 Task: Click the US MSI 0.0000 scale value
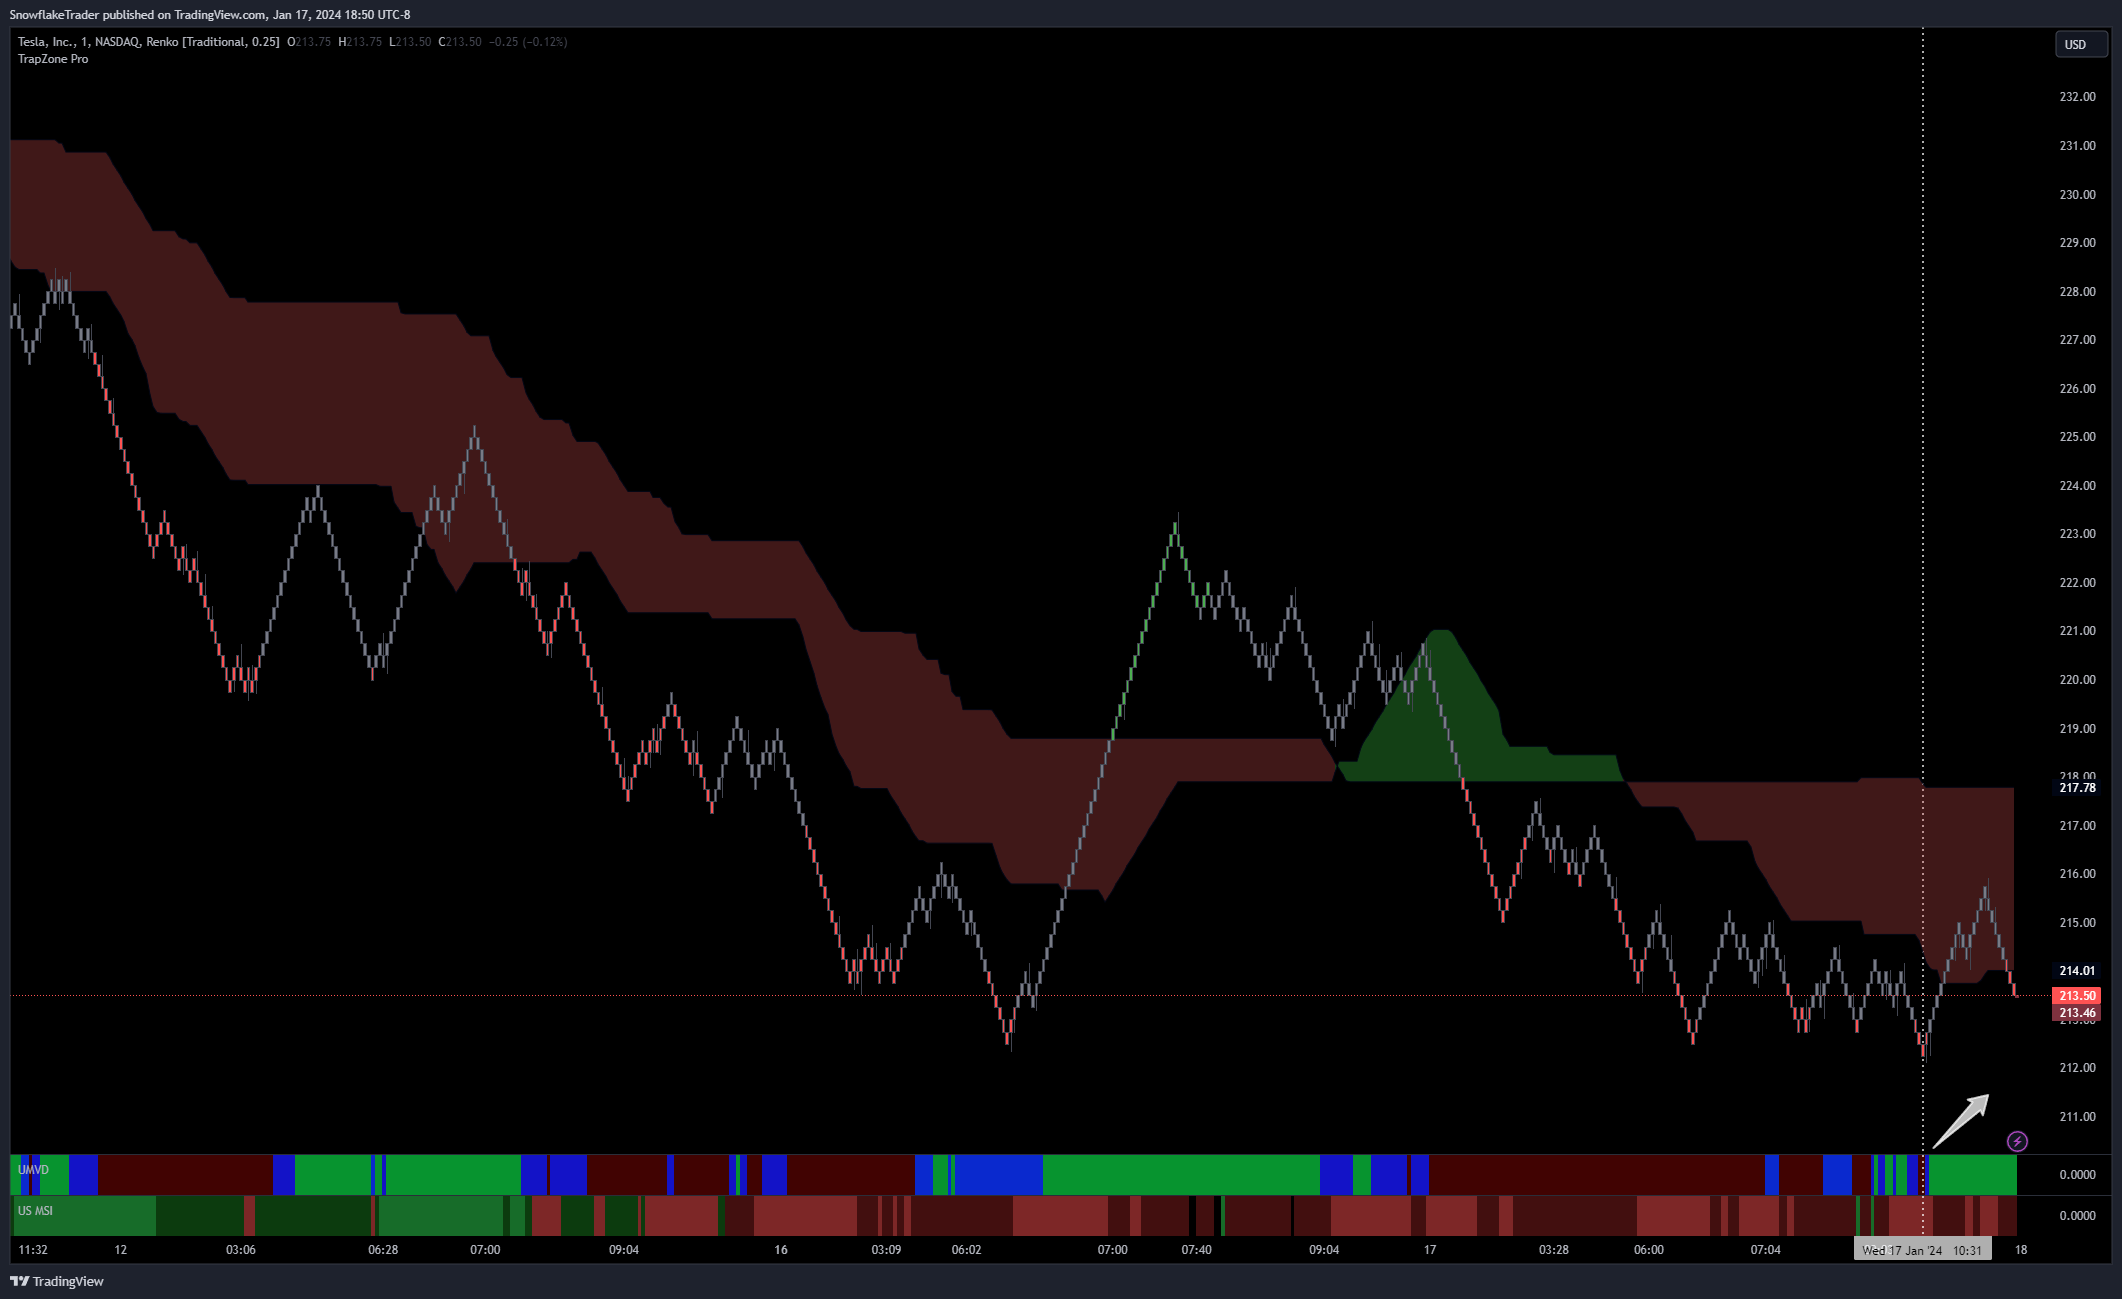[2077, 1216]
